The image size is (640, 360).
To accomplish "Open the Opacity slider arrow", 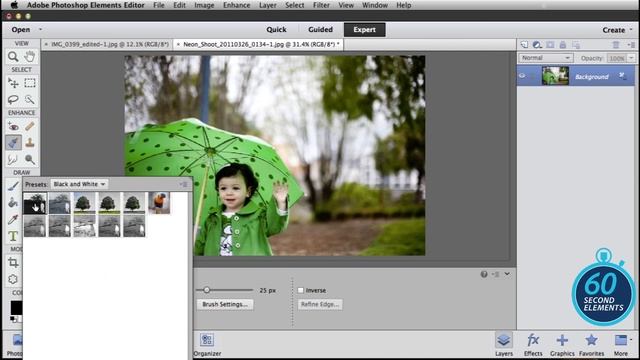I will 631,58.
